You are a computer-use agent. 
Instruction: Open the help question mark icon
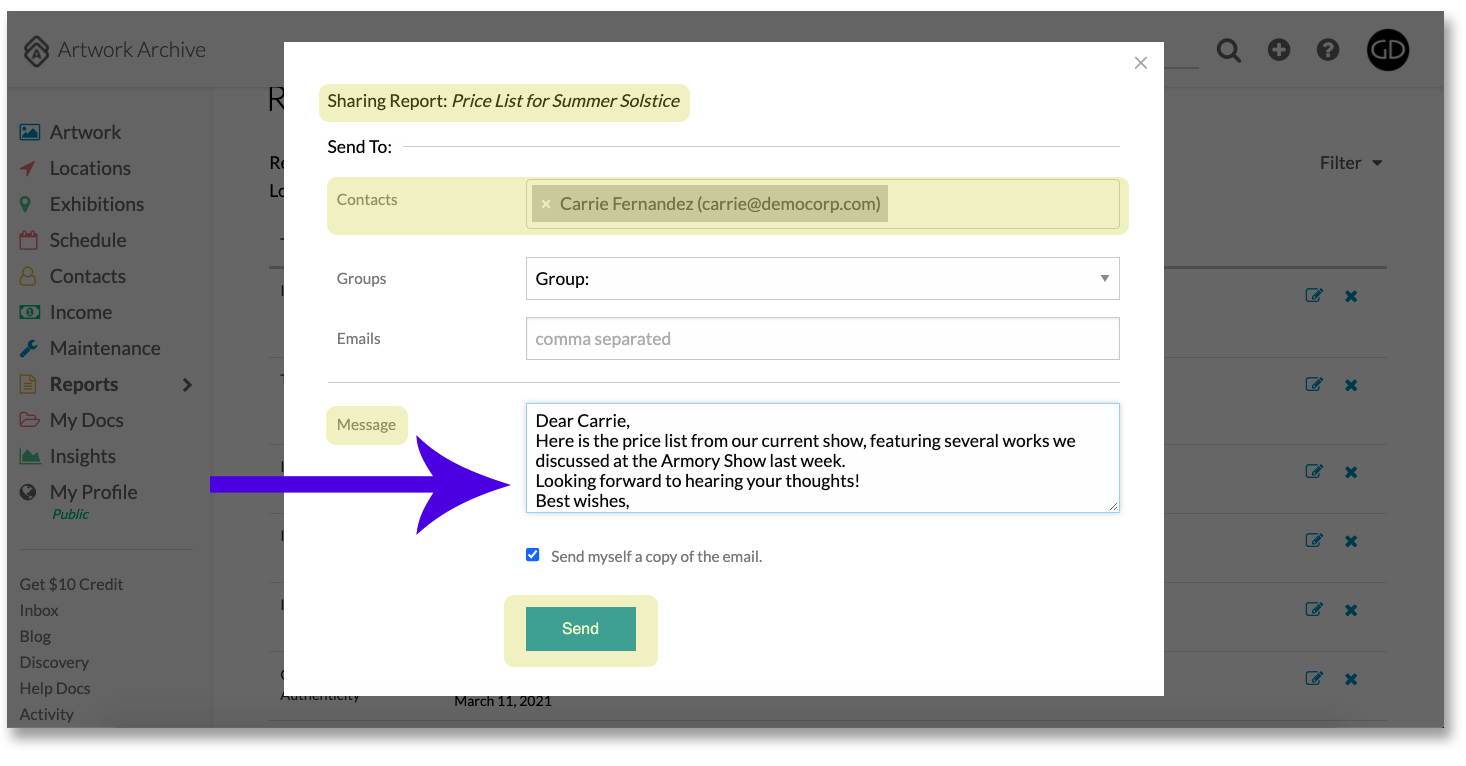(x=1328, y=50)
